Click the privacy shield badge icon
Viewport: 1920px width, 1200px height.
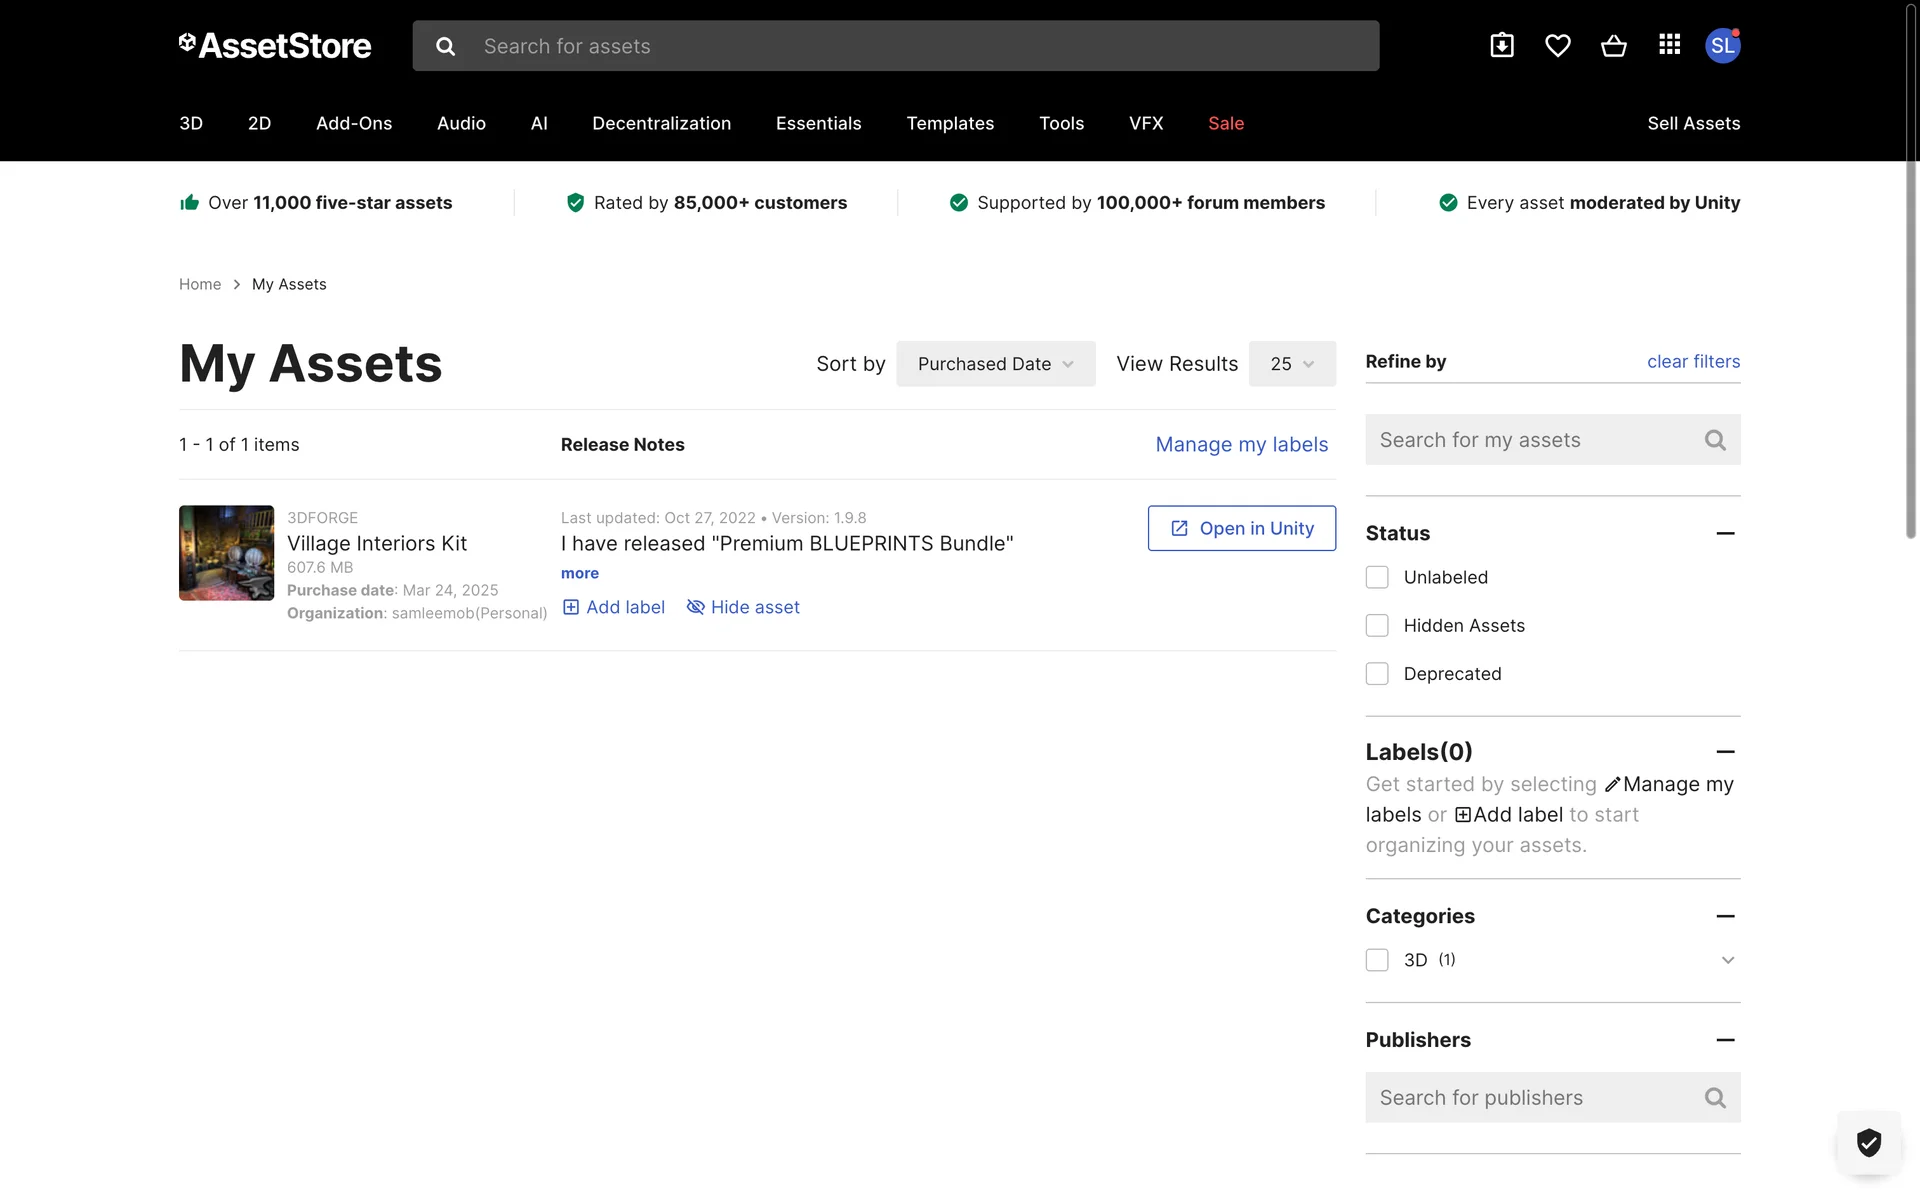coord(1868,1141)
